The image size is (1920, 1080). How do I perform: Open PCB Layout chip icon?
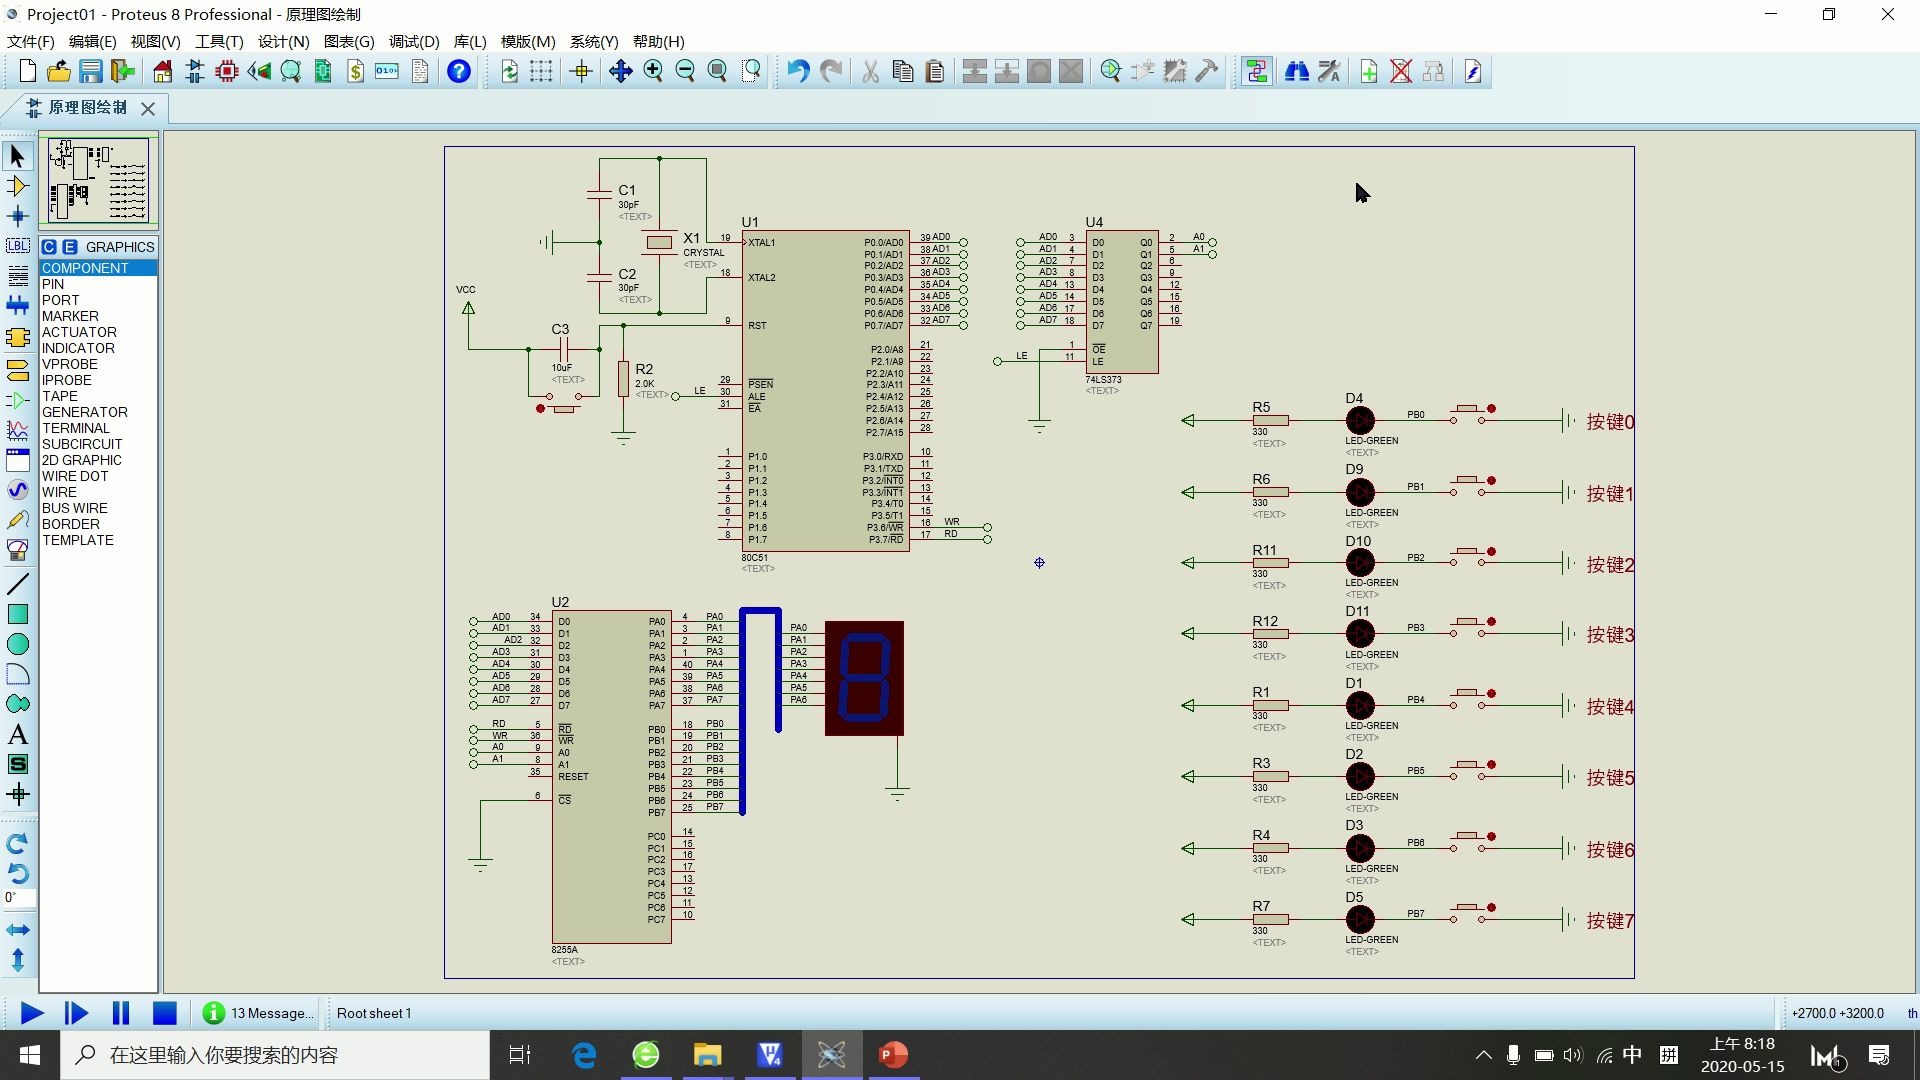227,71
